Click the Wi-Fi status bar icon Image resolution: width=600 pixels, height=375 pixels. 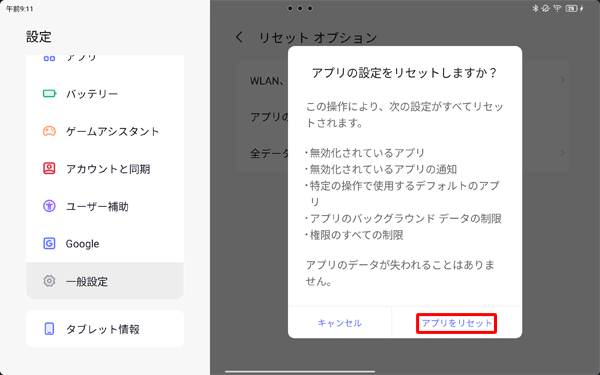pyautogui.click(x=557, y=8)
